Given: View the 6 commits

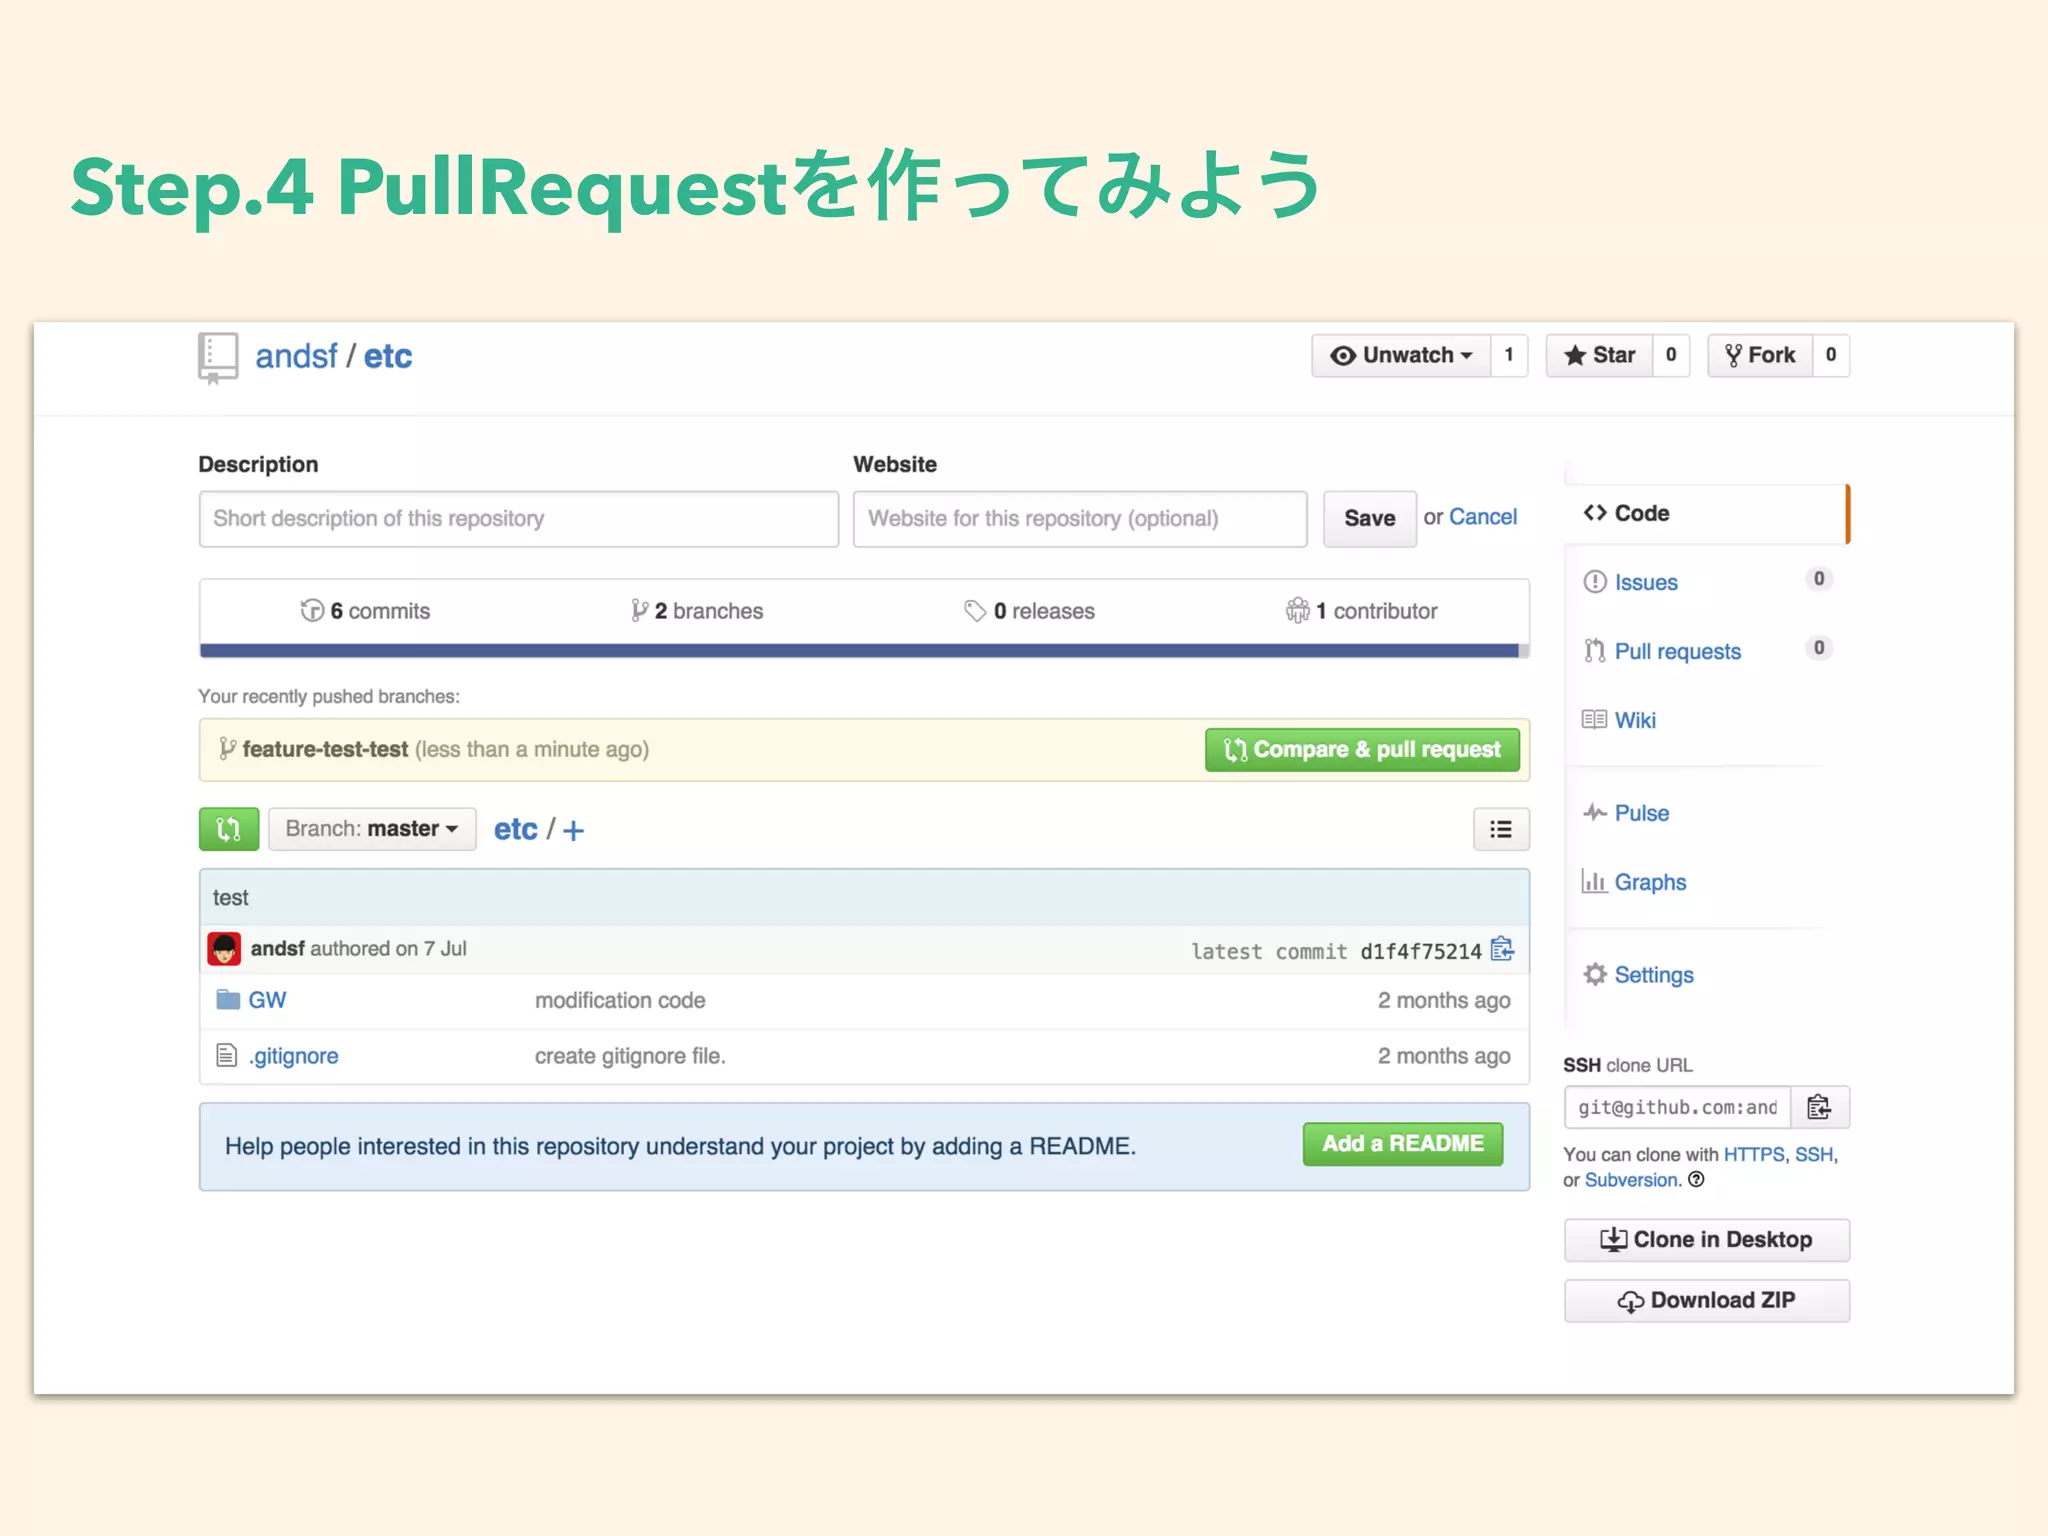Looking at the screenshot, I should pyautogui.click(x=365, y=611).
